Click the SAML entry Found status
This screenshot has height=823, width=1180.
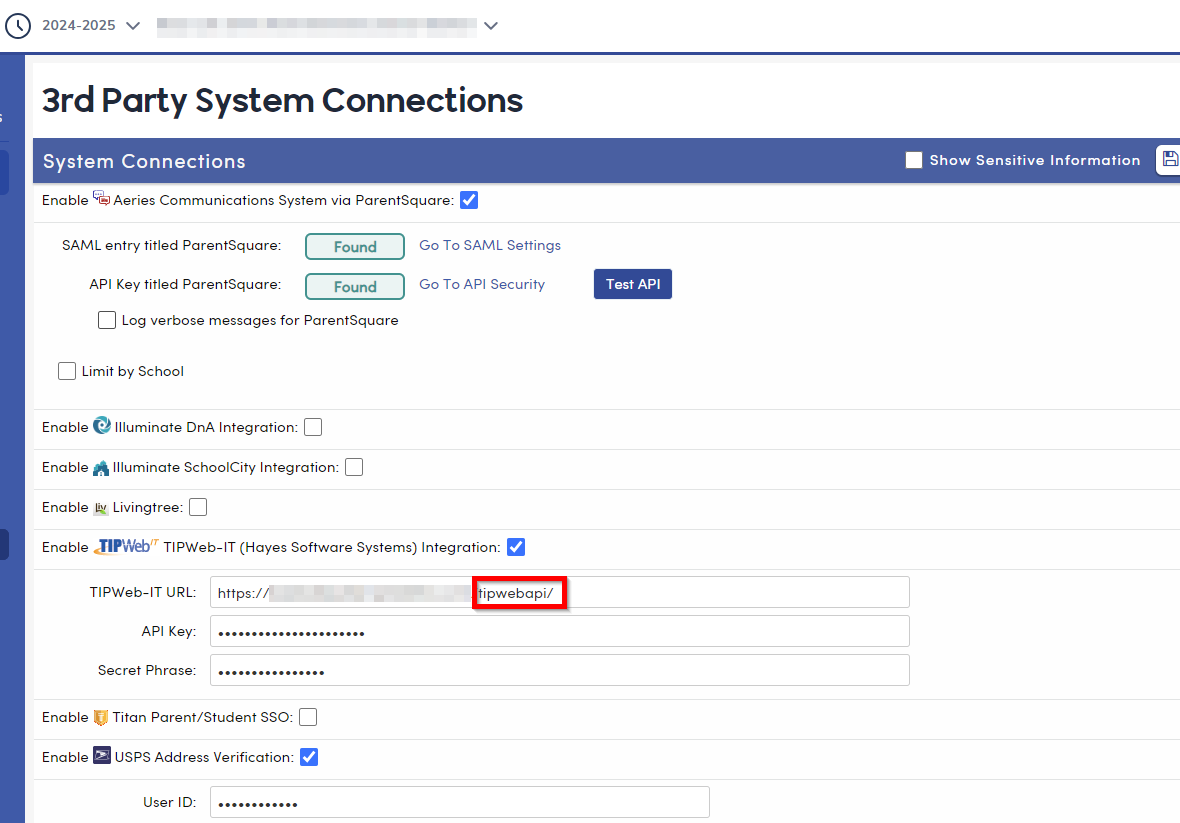click(354, 247)
